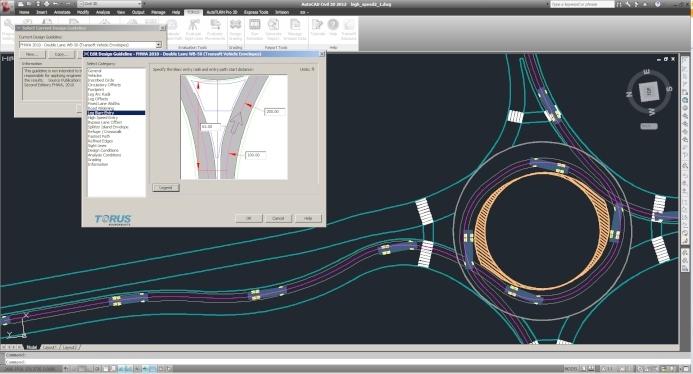693x374 pixels.
Task: Click the 65.00 distance input field
Action: point(210,126)
